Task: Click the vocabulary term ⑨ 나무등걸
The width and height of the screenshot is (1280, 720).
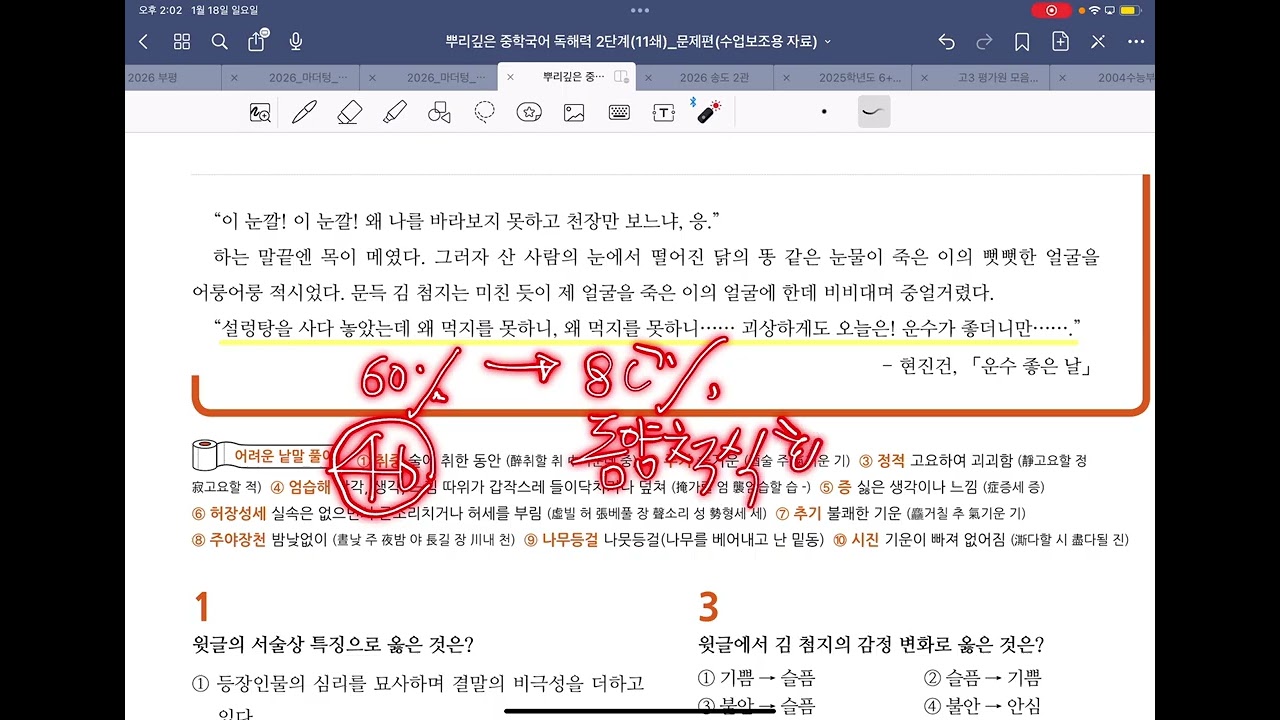Action: coord(561,540)
